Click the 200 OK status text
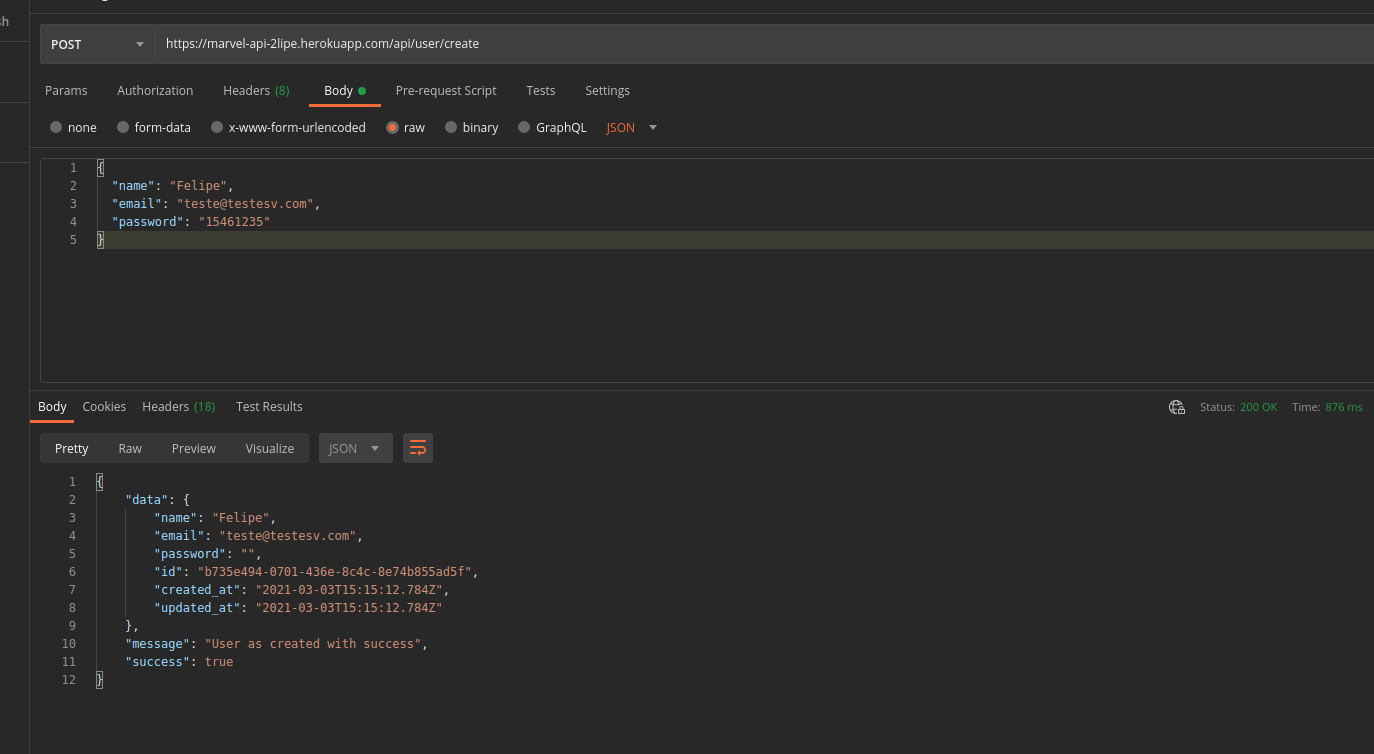The width and height of the screenshot is (1374, 754). pos(1258,407)
